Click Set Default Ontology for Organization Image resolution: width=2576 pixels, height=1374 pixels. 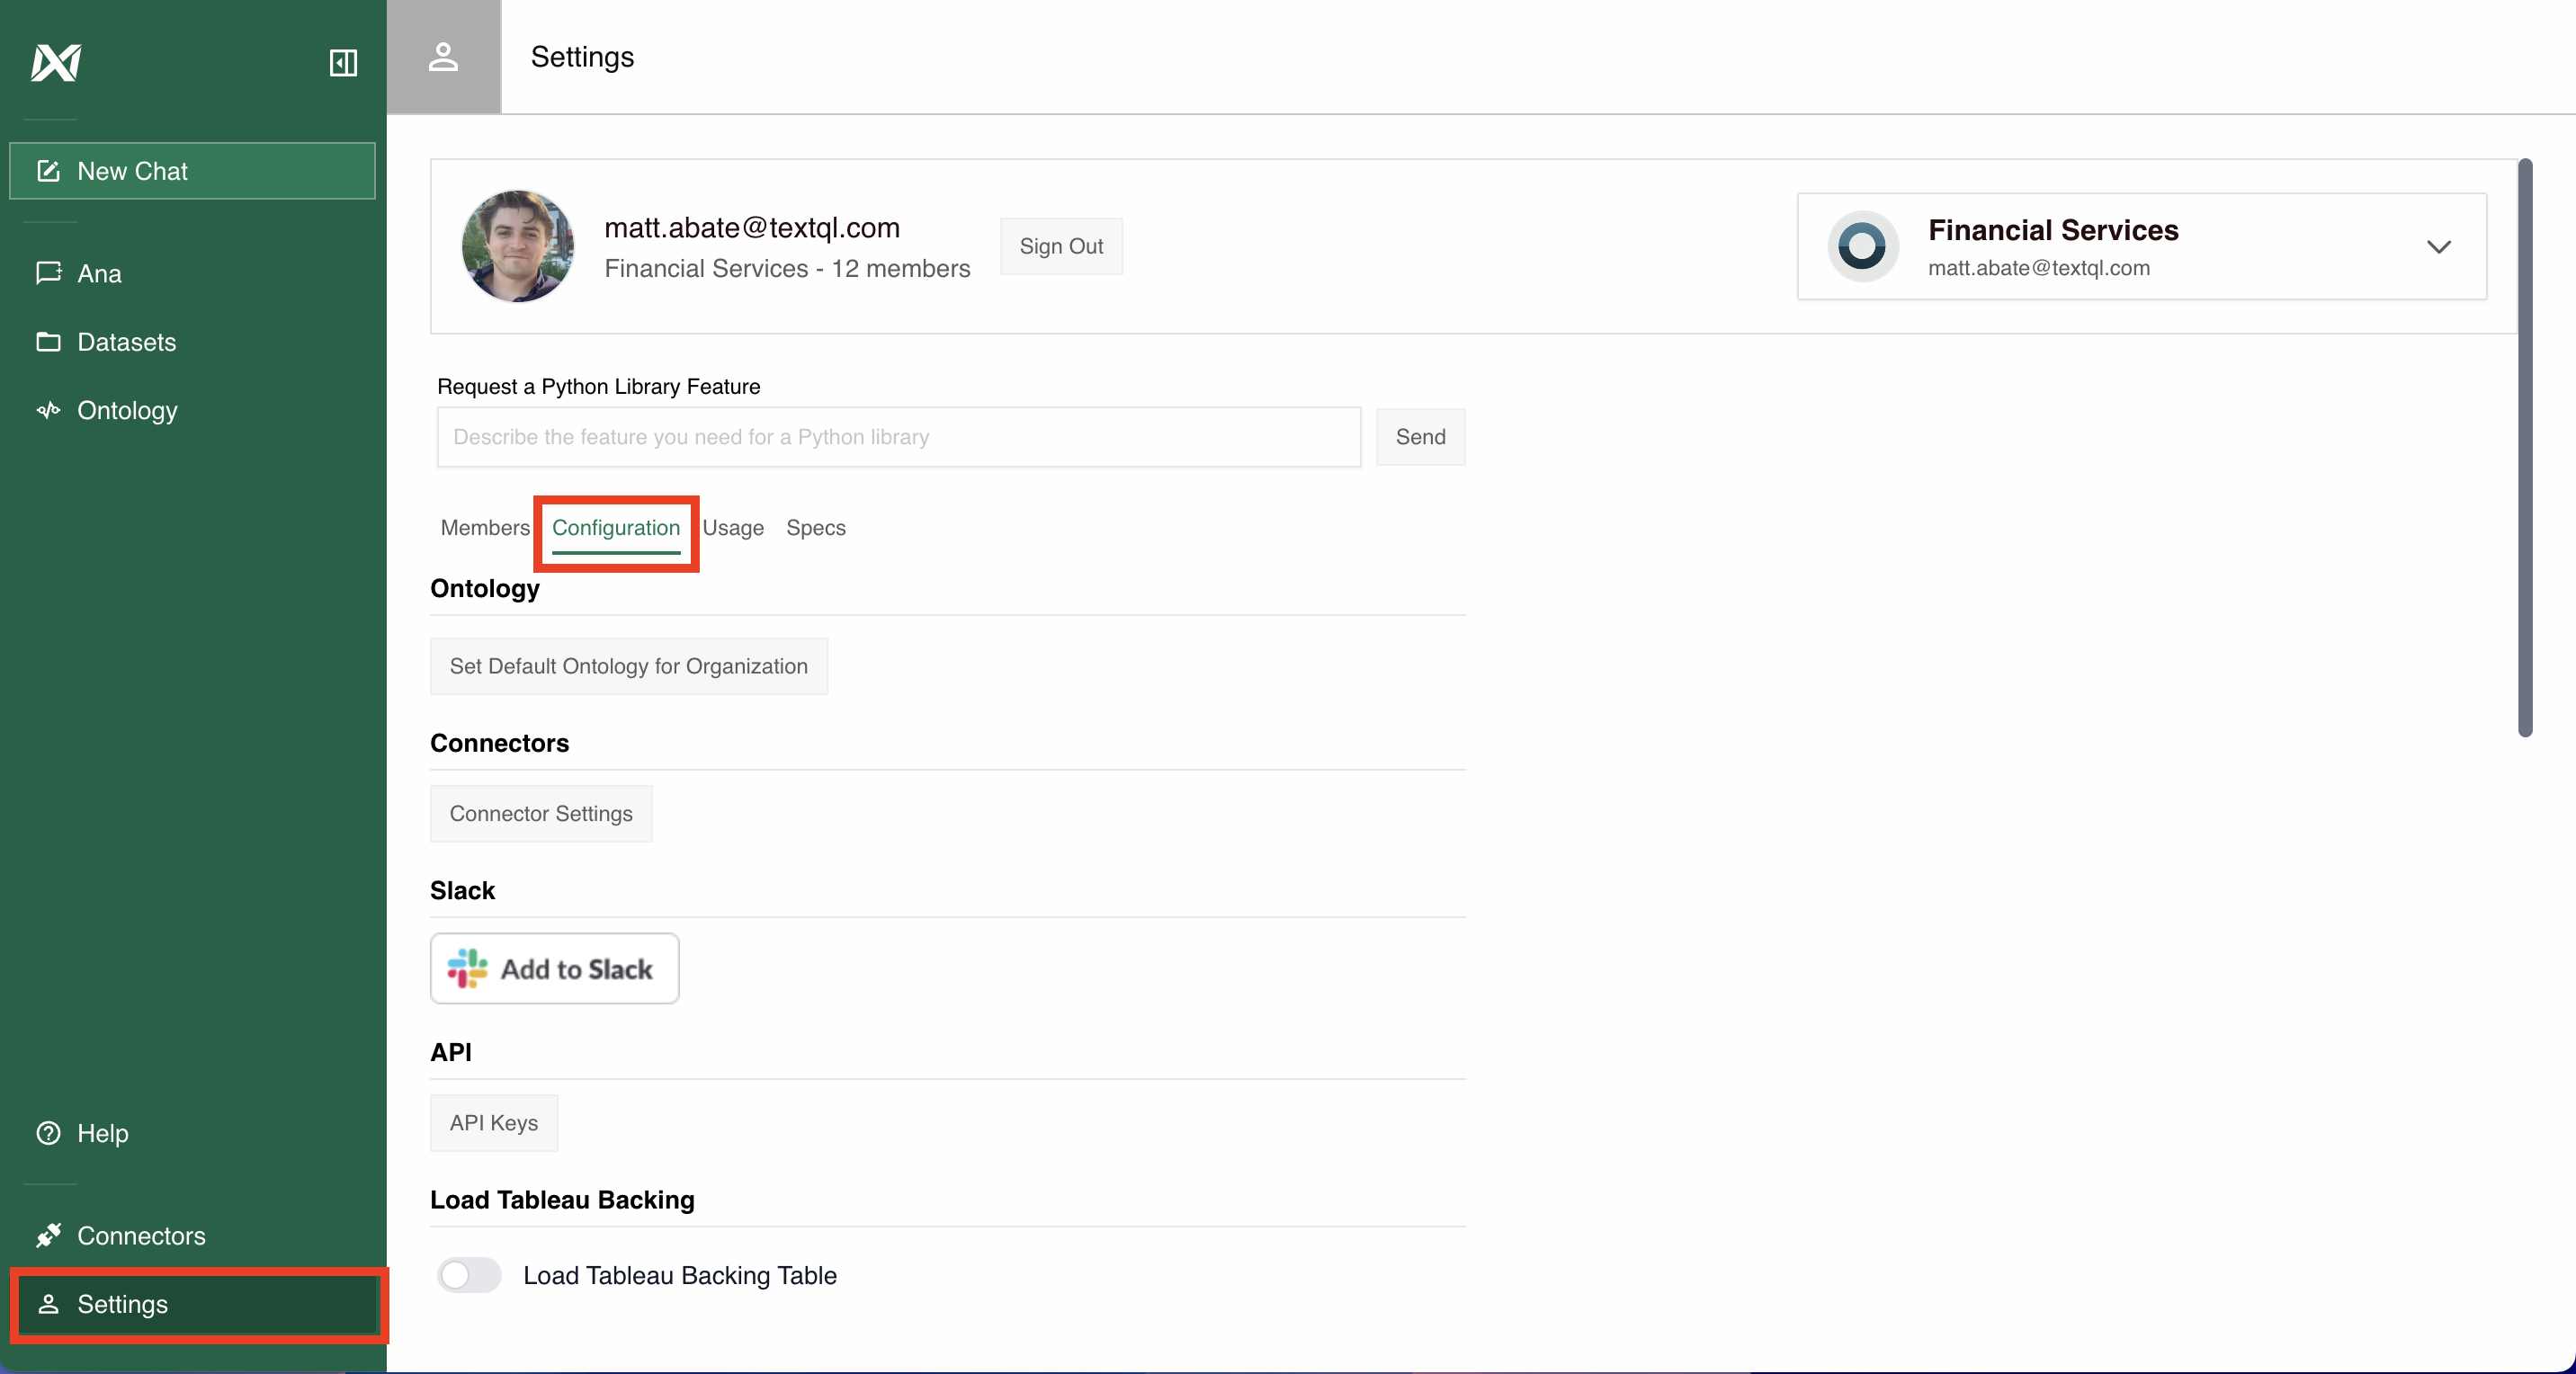coord(628,666)
